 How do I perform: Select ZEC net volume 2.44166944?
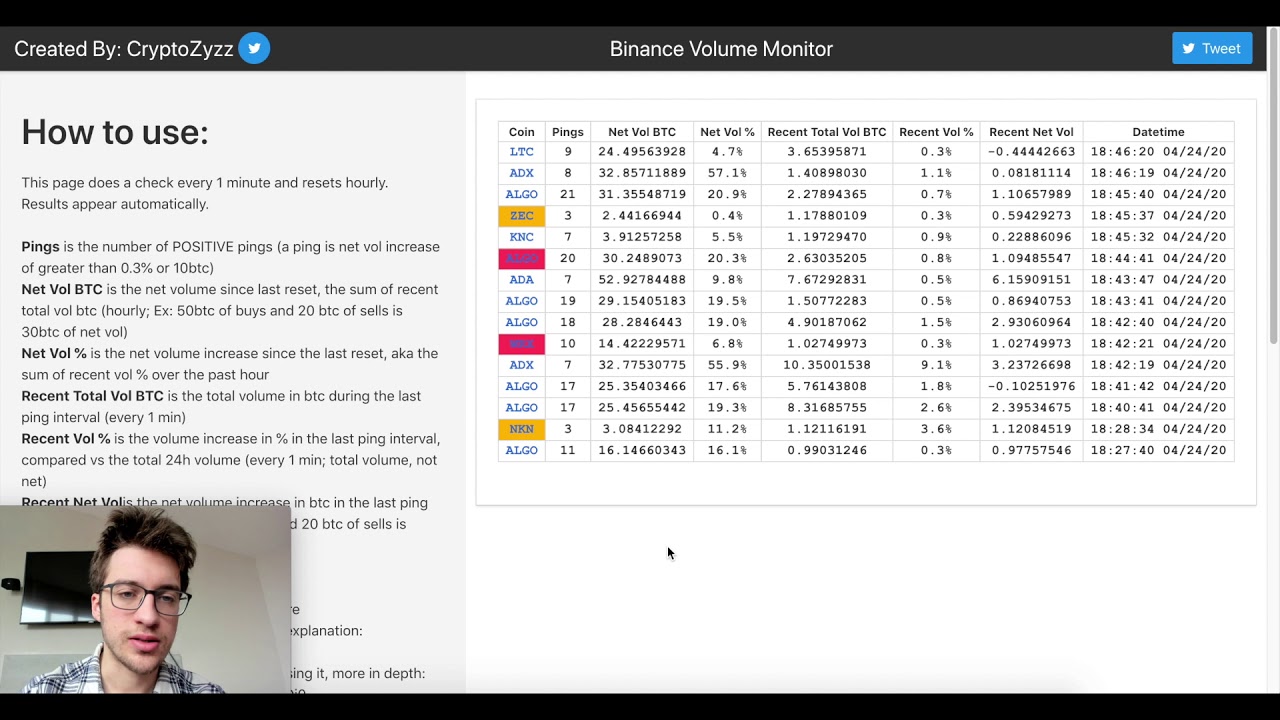click(642, 216)
